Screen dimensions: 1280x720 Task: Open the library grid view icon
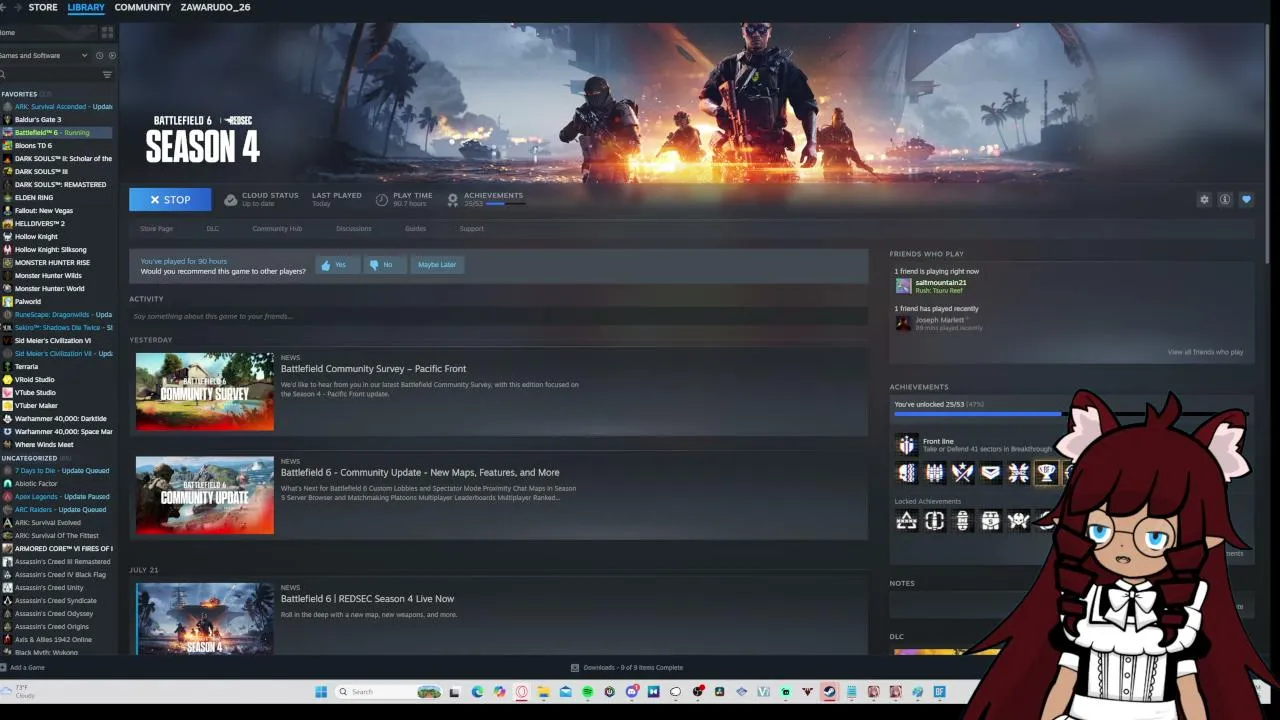(x=107, y=33)
